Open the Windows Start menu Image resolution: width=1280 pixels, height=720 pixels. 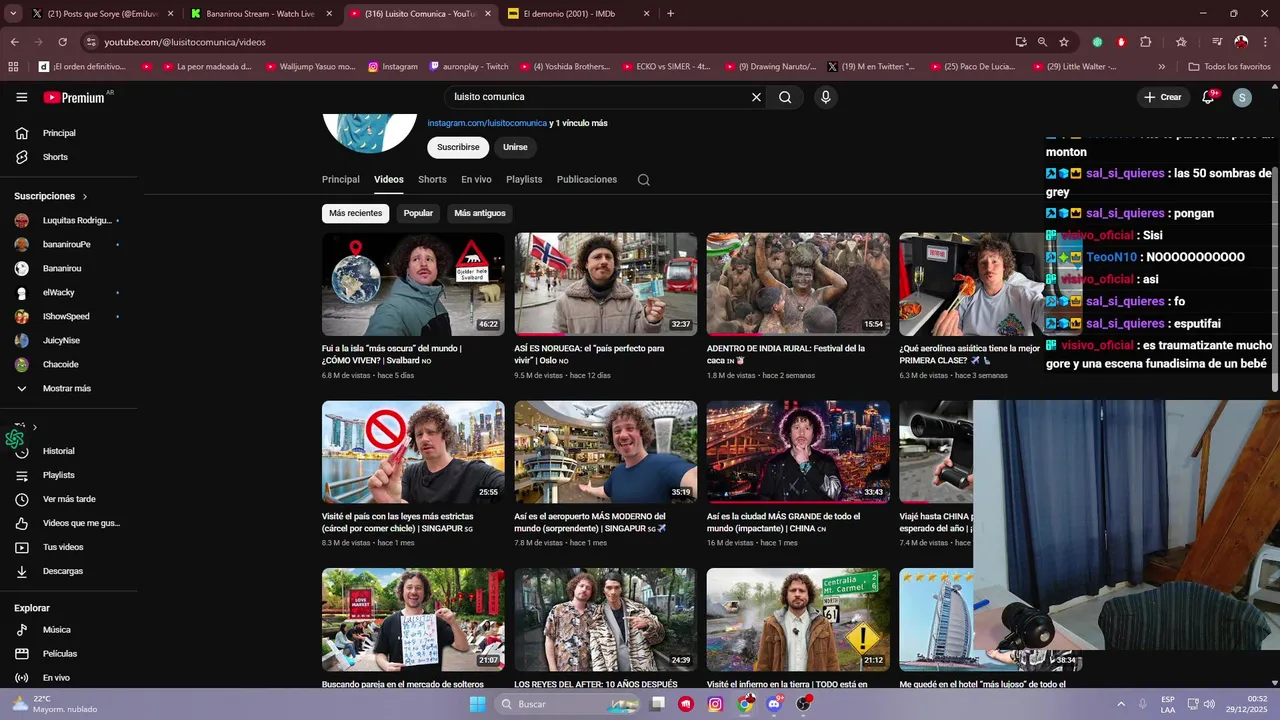point(477,704)
